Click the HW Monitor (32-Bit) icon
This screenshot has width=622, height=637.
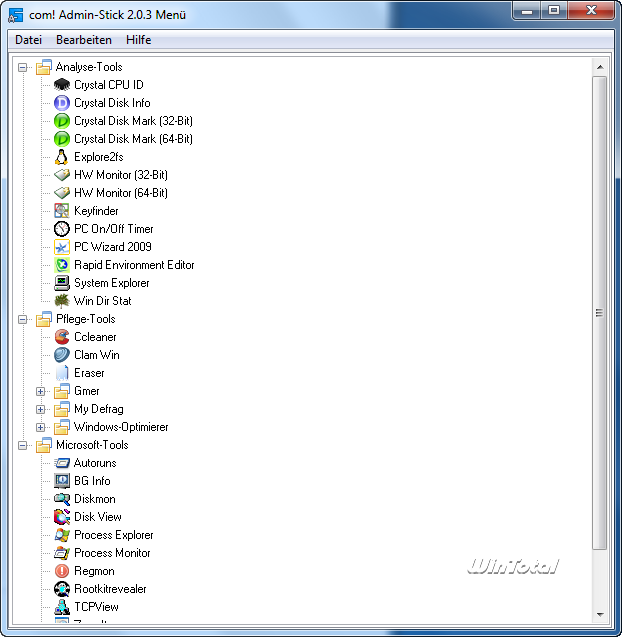click(62, 175)
